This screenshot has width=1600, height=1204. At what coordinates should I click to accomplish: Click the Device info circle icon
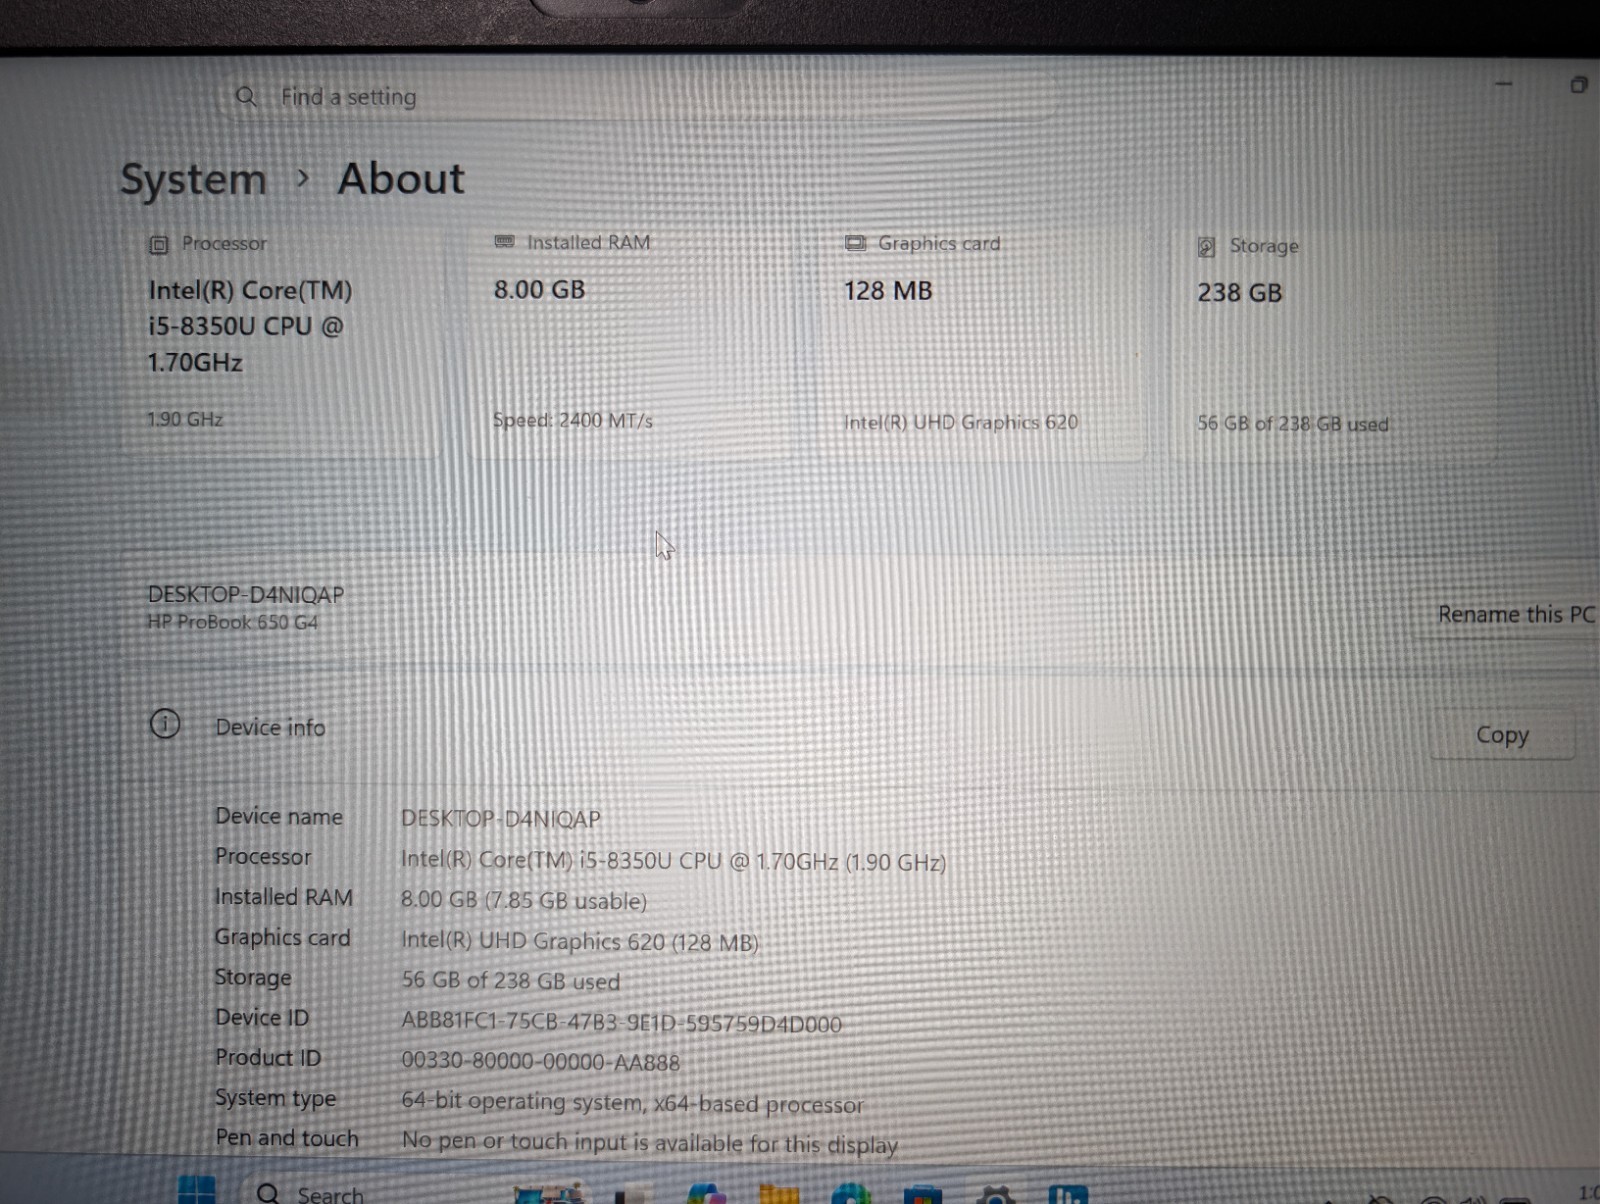point(165,723)
